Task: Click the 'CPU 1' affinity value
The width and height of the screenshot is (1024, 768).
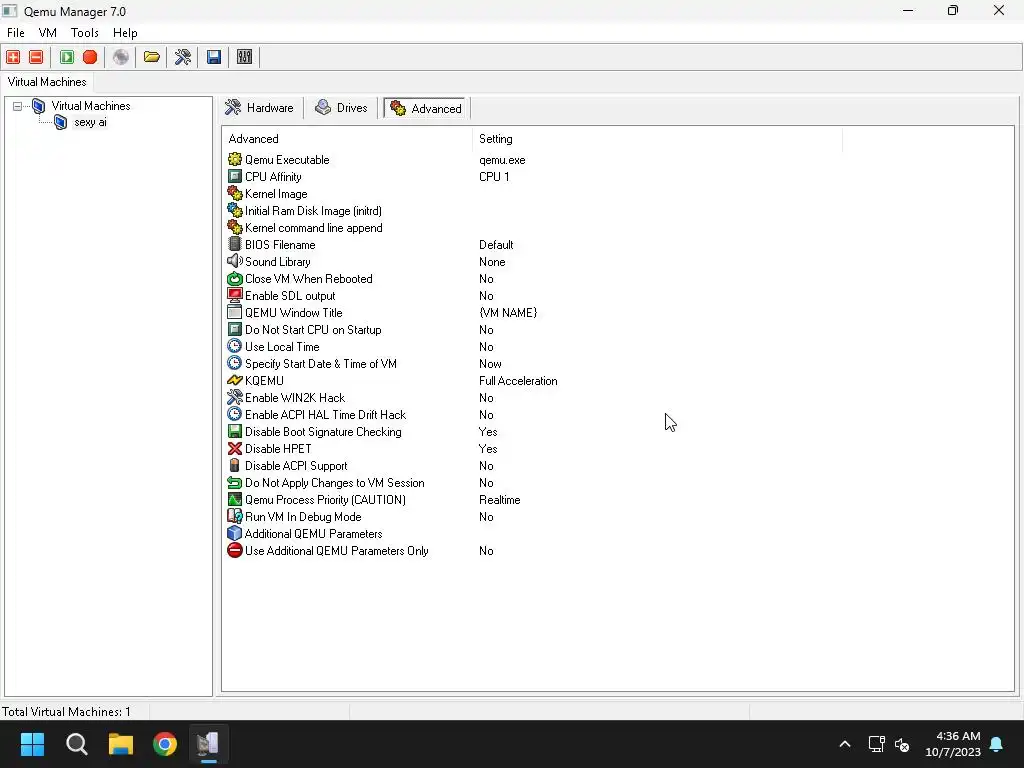Action: [x=494, y=177]
